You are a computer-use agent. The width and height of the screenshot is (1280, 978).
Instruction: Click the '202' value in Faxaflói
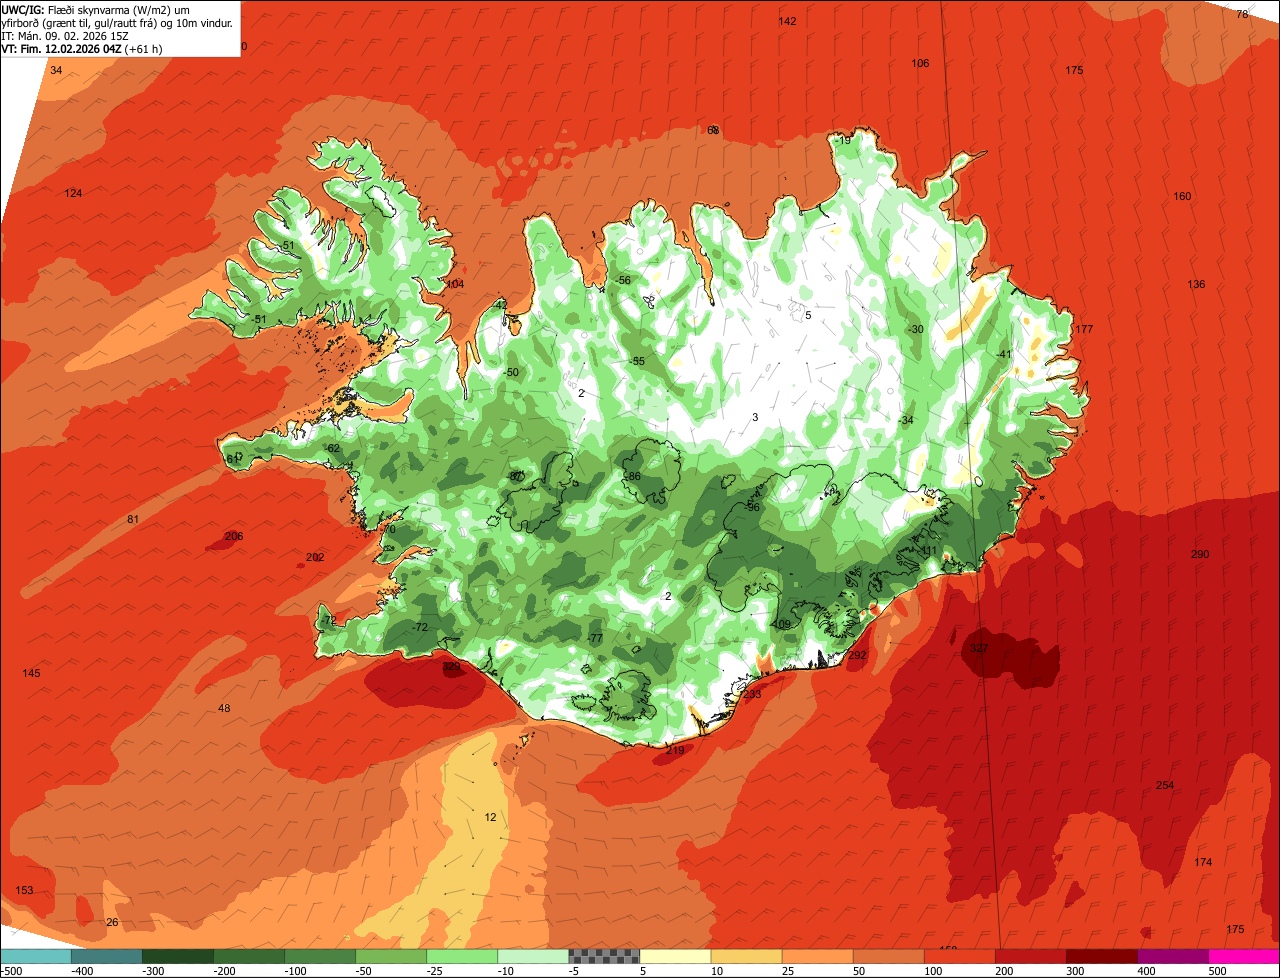315,557
